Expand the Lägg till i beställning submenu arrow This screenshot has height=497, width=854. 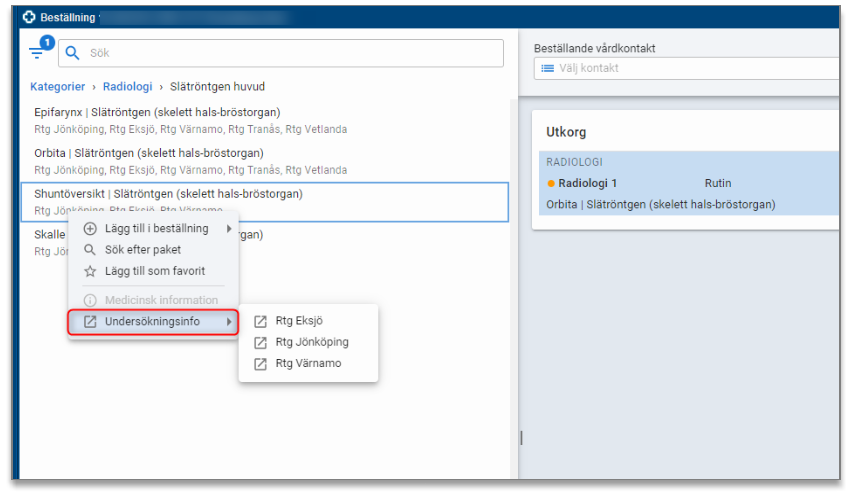[x=229, y=229]
